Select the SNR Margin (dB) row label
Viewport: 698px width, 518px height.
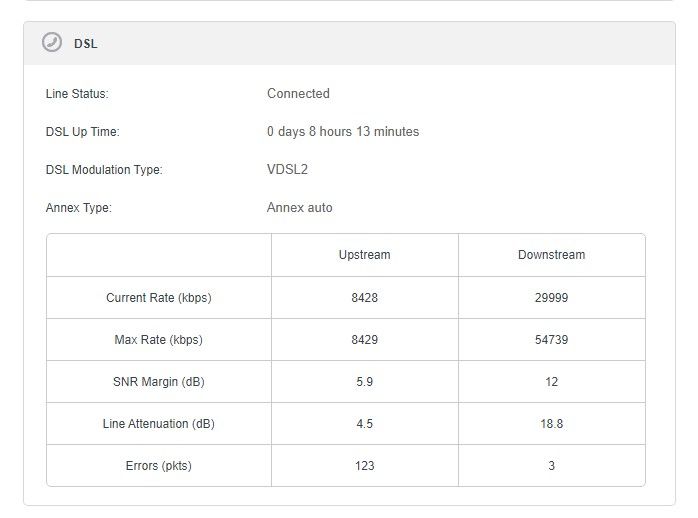(158, 382)
